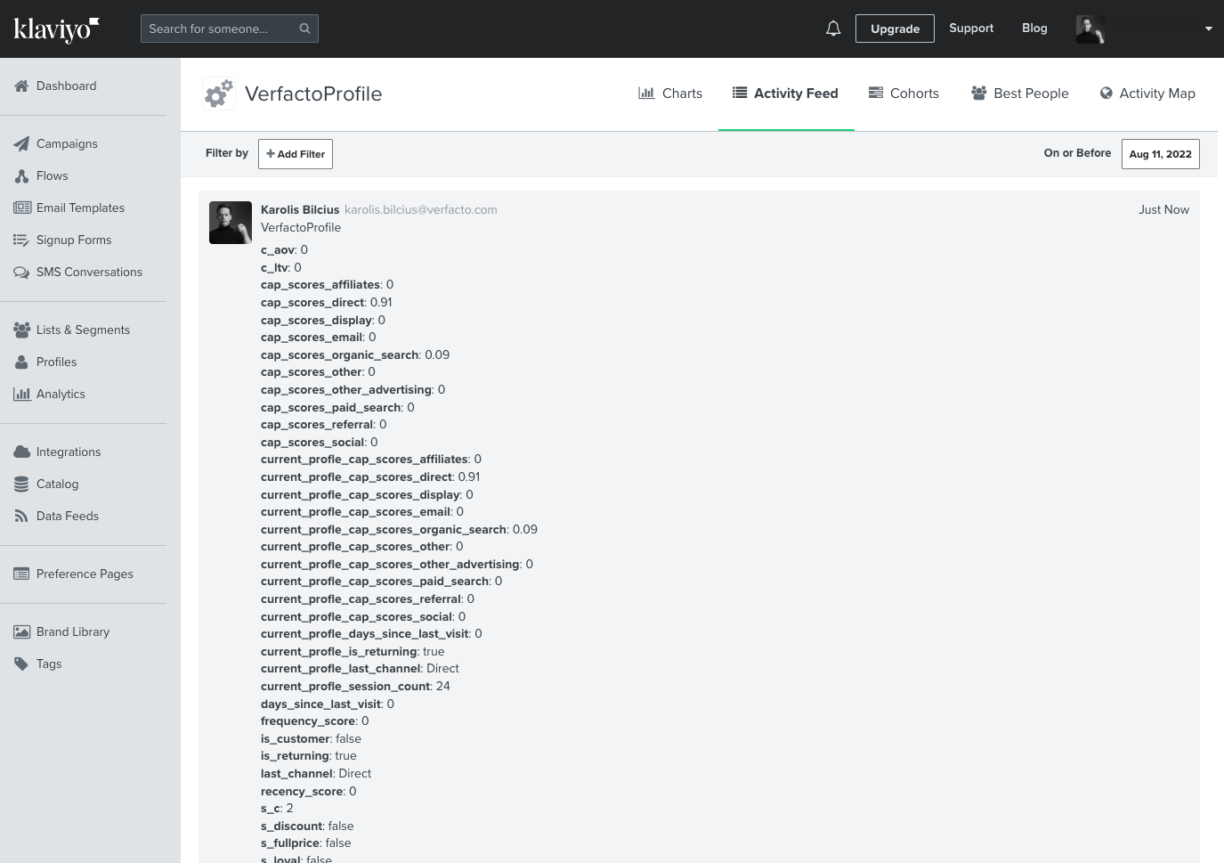
Task: Open the Cohorts tab
Action: point(904,93)
